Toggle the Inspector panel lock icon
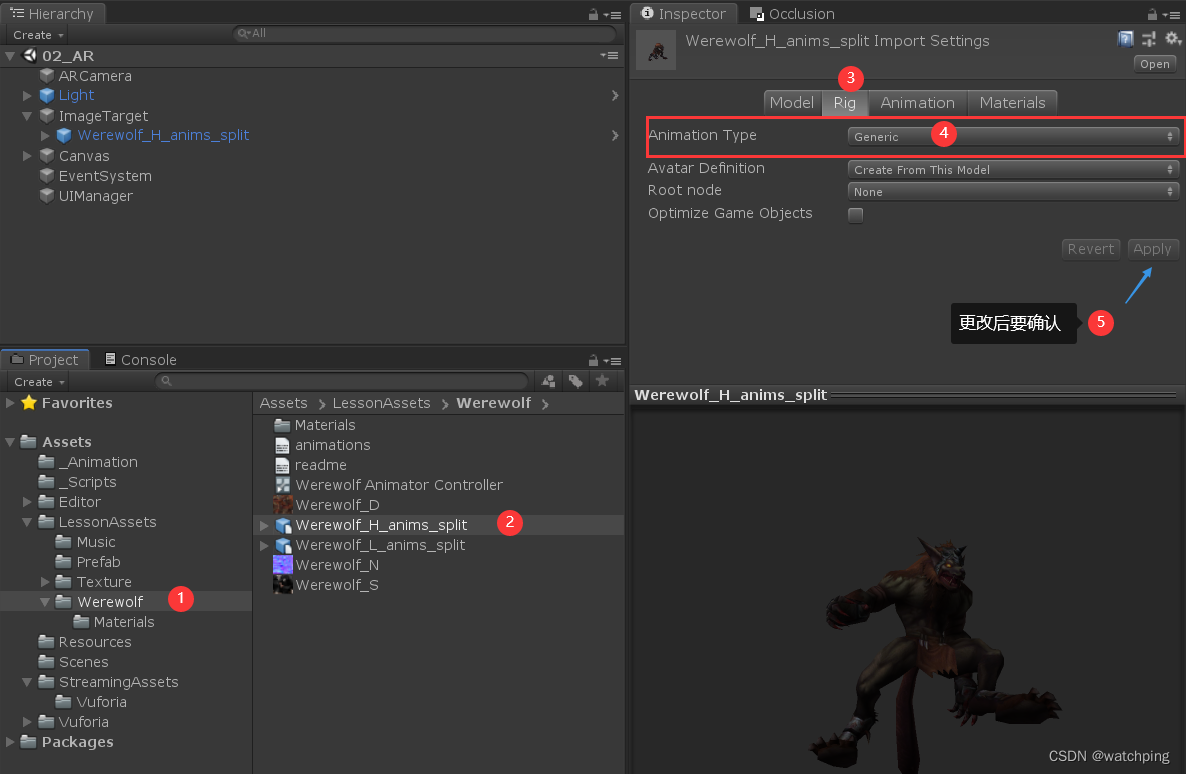The image size is (1186, 774). [x=1152, y=14]
